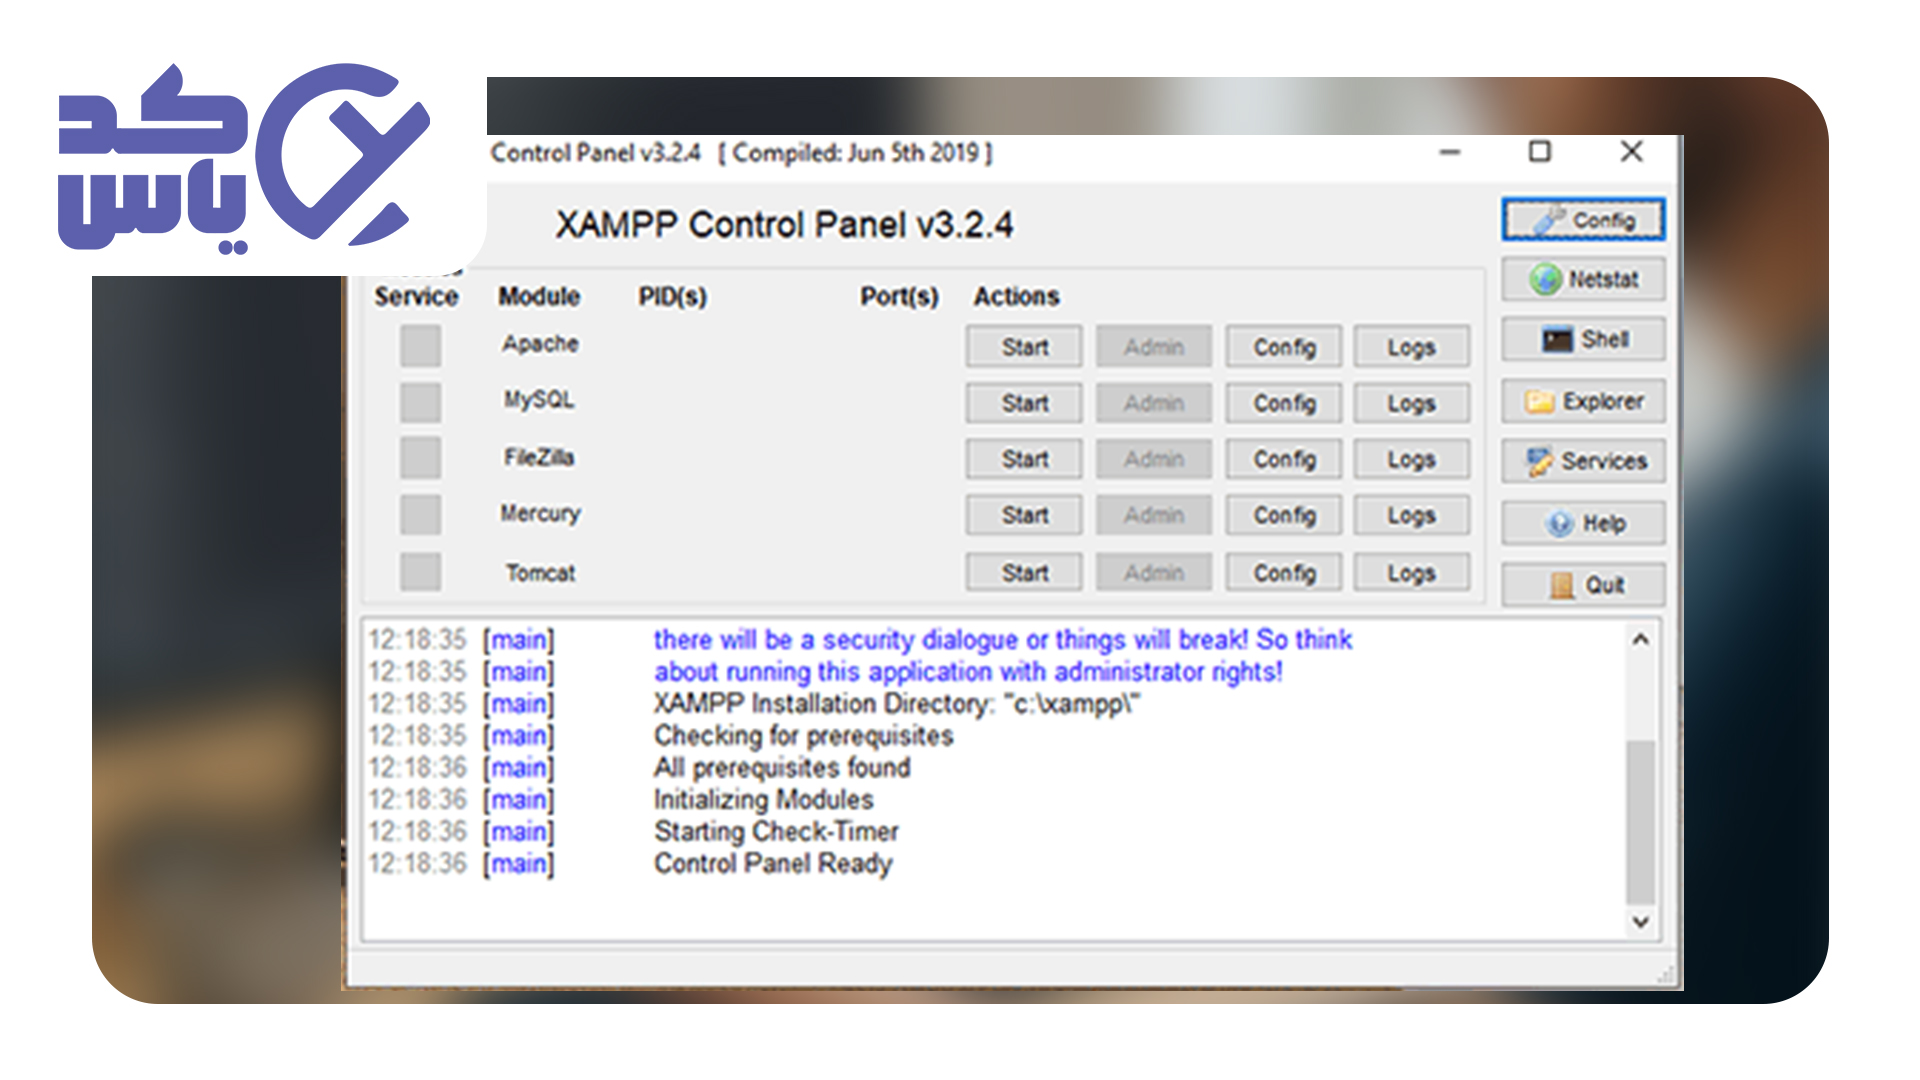The height and width of the screenshot is (1080, 1920).
Task: Start the Tomcat module
Action: [x=1024, y=573]
